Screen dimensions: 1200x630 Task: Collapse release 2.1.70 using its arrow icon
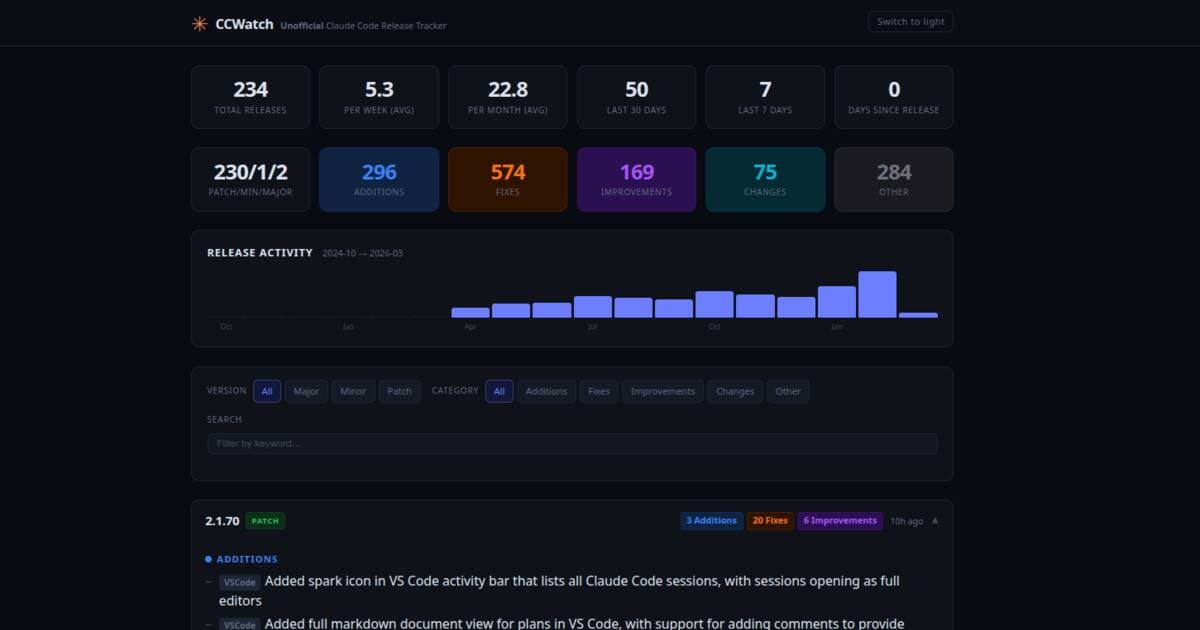coord(934,520)
